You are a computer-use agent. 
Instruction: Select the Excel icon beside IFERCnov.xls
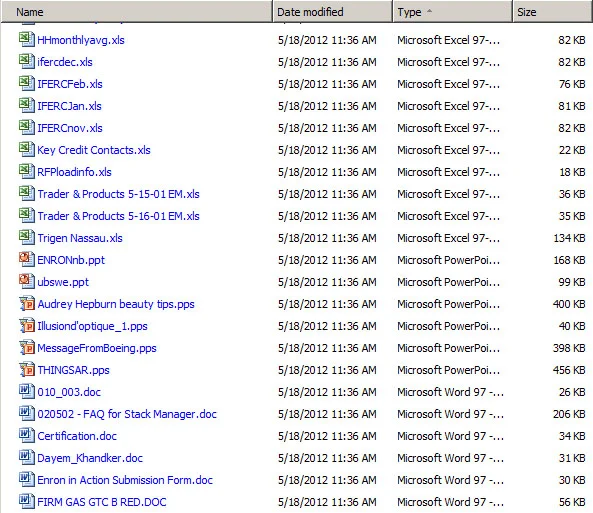(x=26, y=127)
